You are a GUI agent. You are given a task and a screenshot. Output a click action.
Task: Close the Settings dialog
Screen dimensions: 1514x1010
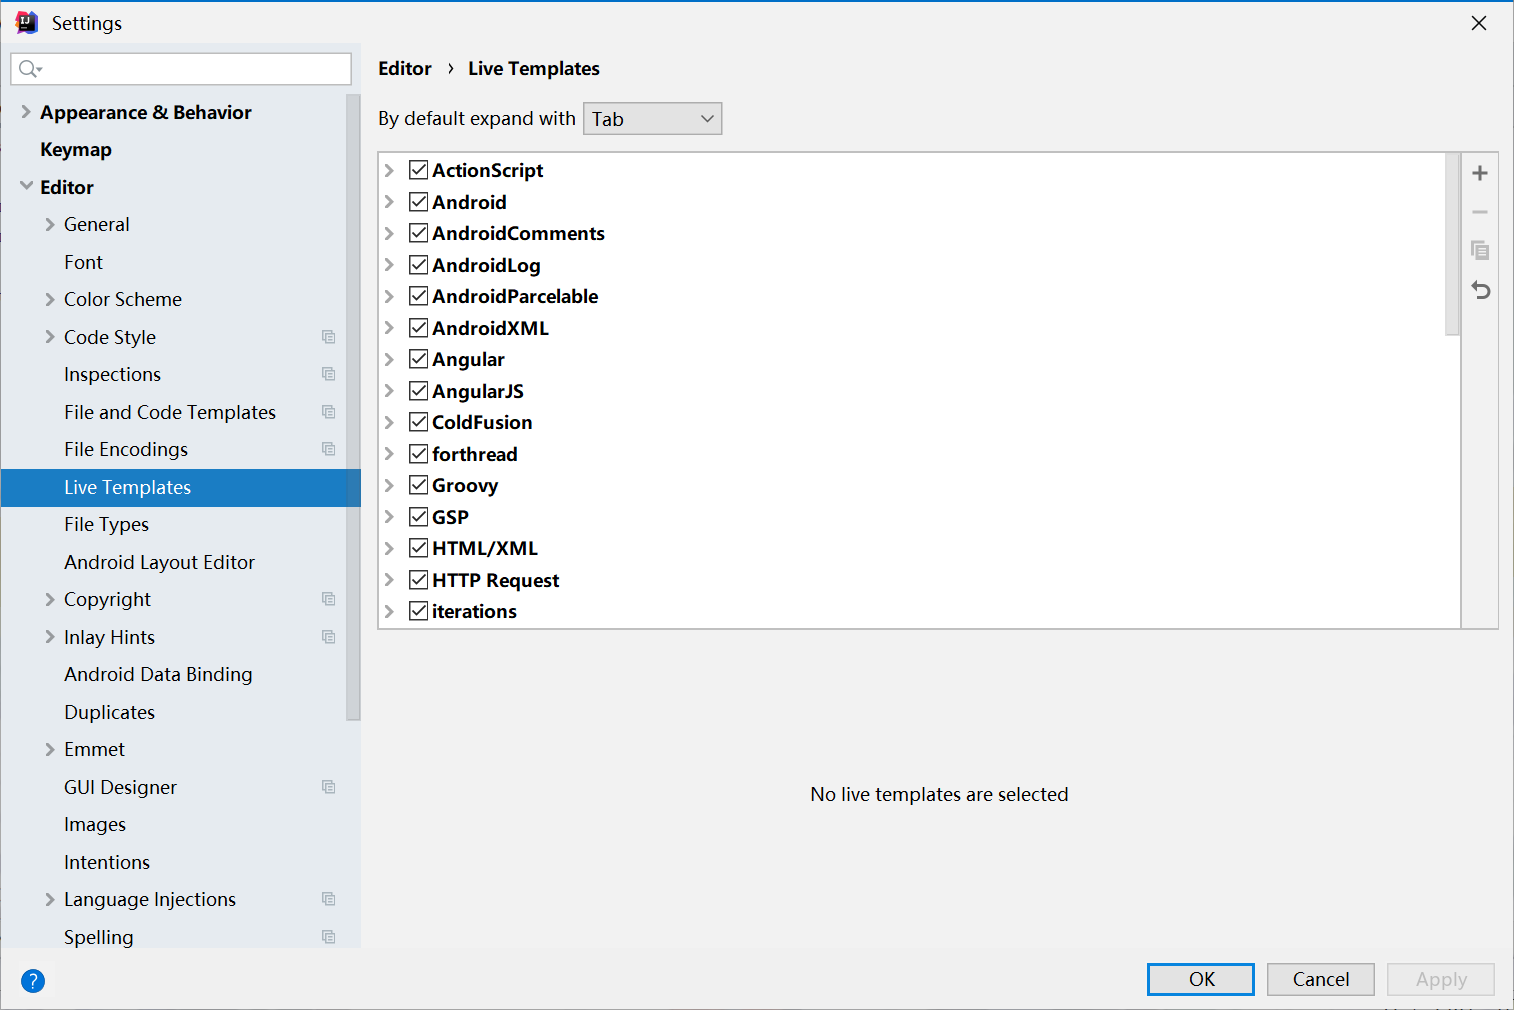click(x=1479, y=23)
